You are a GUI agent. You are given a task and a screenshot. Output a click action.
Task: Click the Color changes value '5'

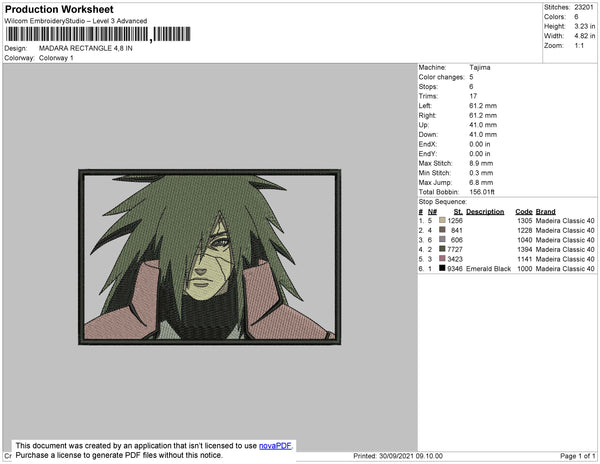coord(471,77)
